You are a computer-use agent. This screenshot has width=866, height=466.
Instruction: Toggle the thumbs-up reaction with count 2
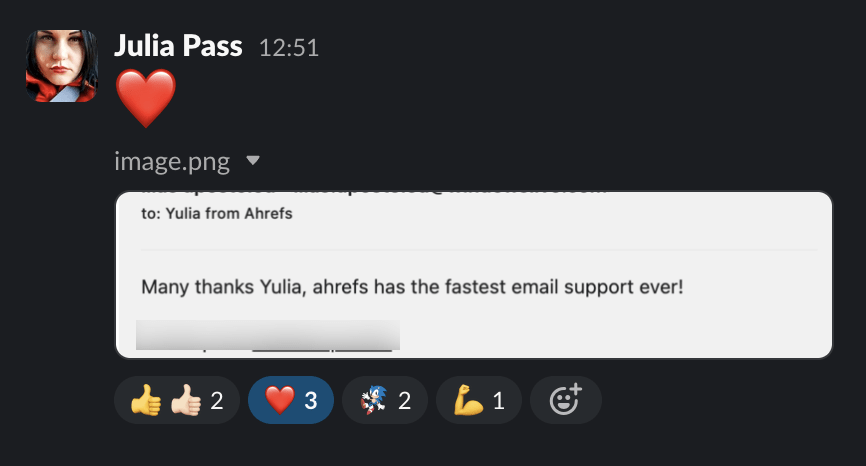[x=175, y=401]
